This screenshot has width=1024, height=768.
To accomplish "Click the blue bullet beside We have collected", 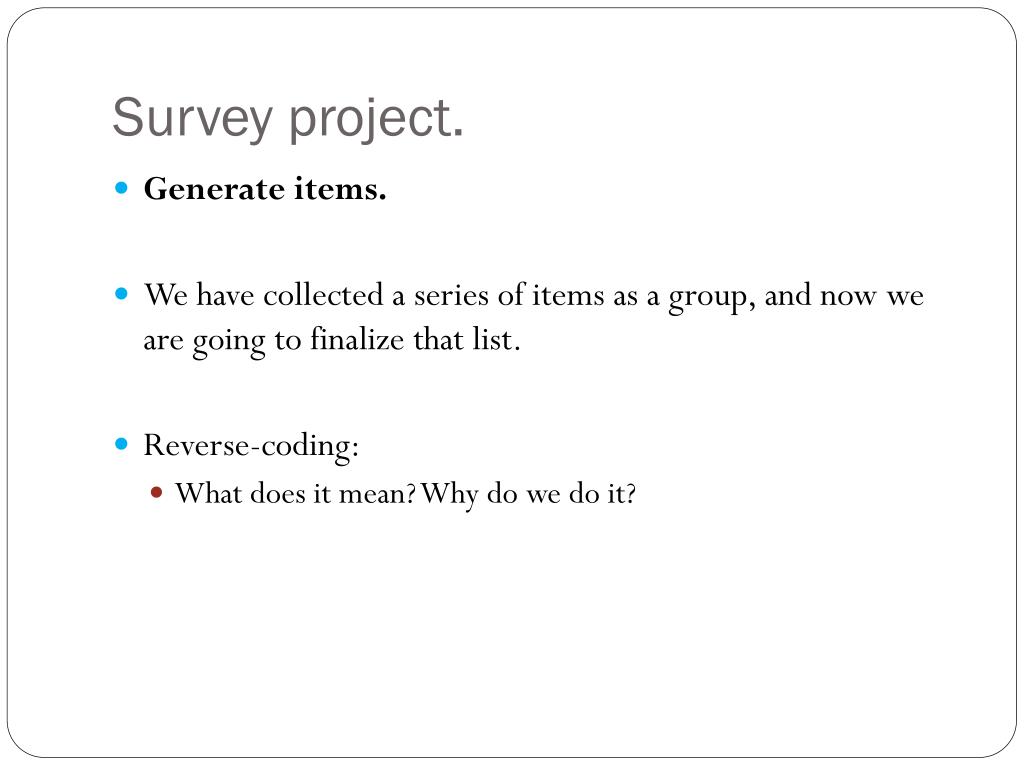I will click(121, 294).
